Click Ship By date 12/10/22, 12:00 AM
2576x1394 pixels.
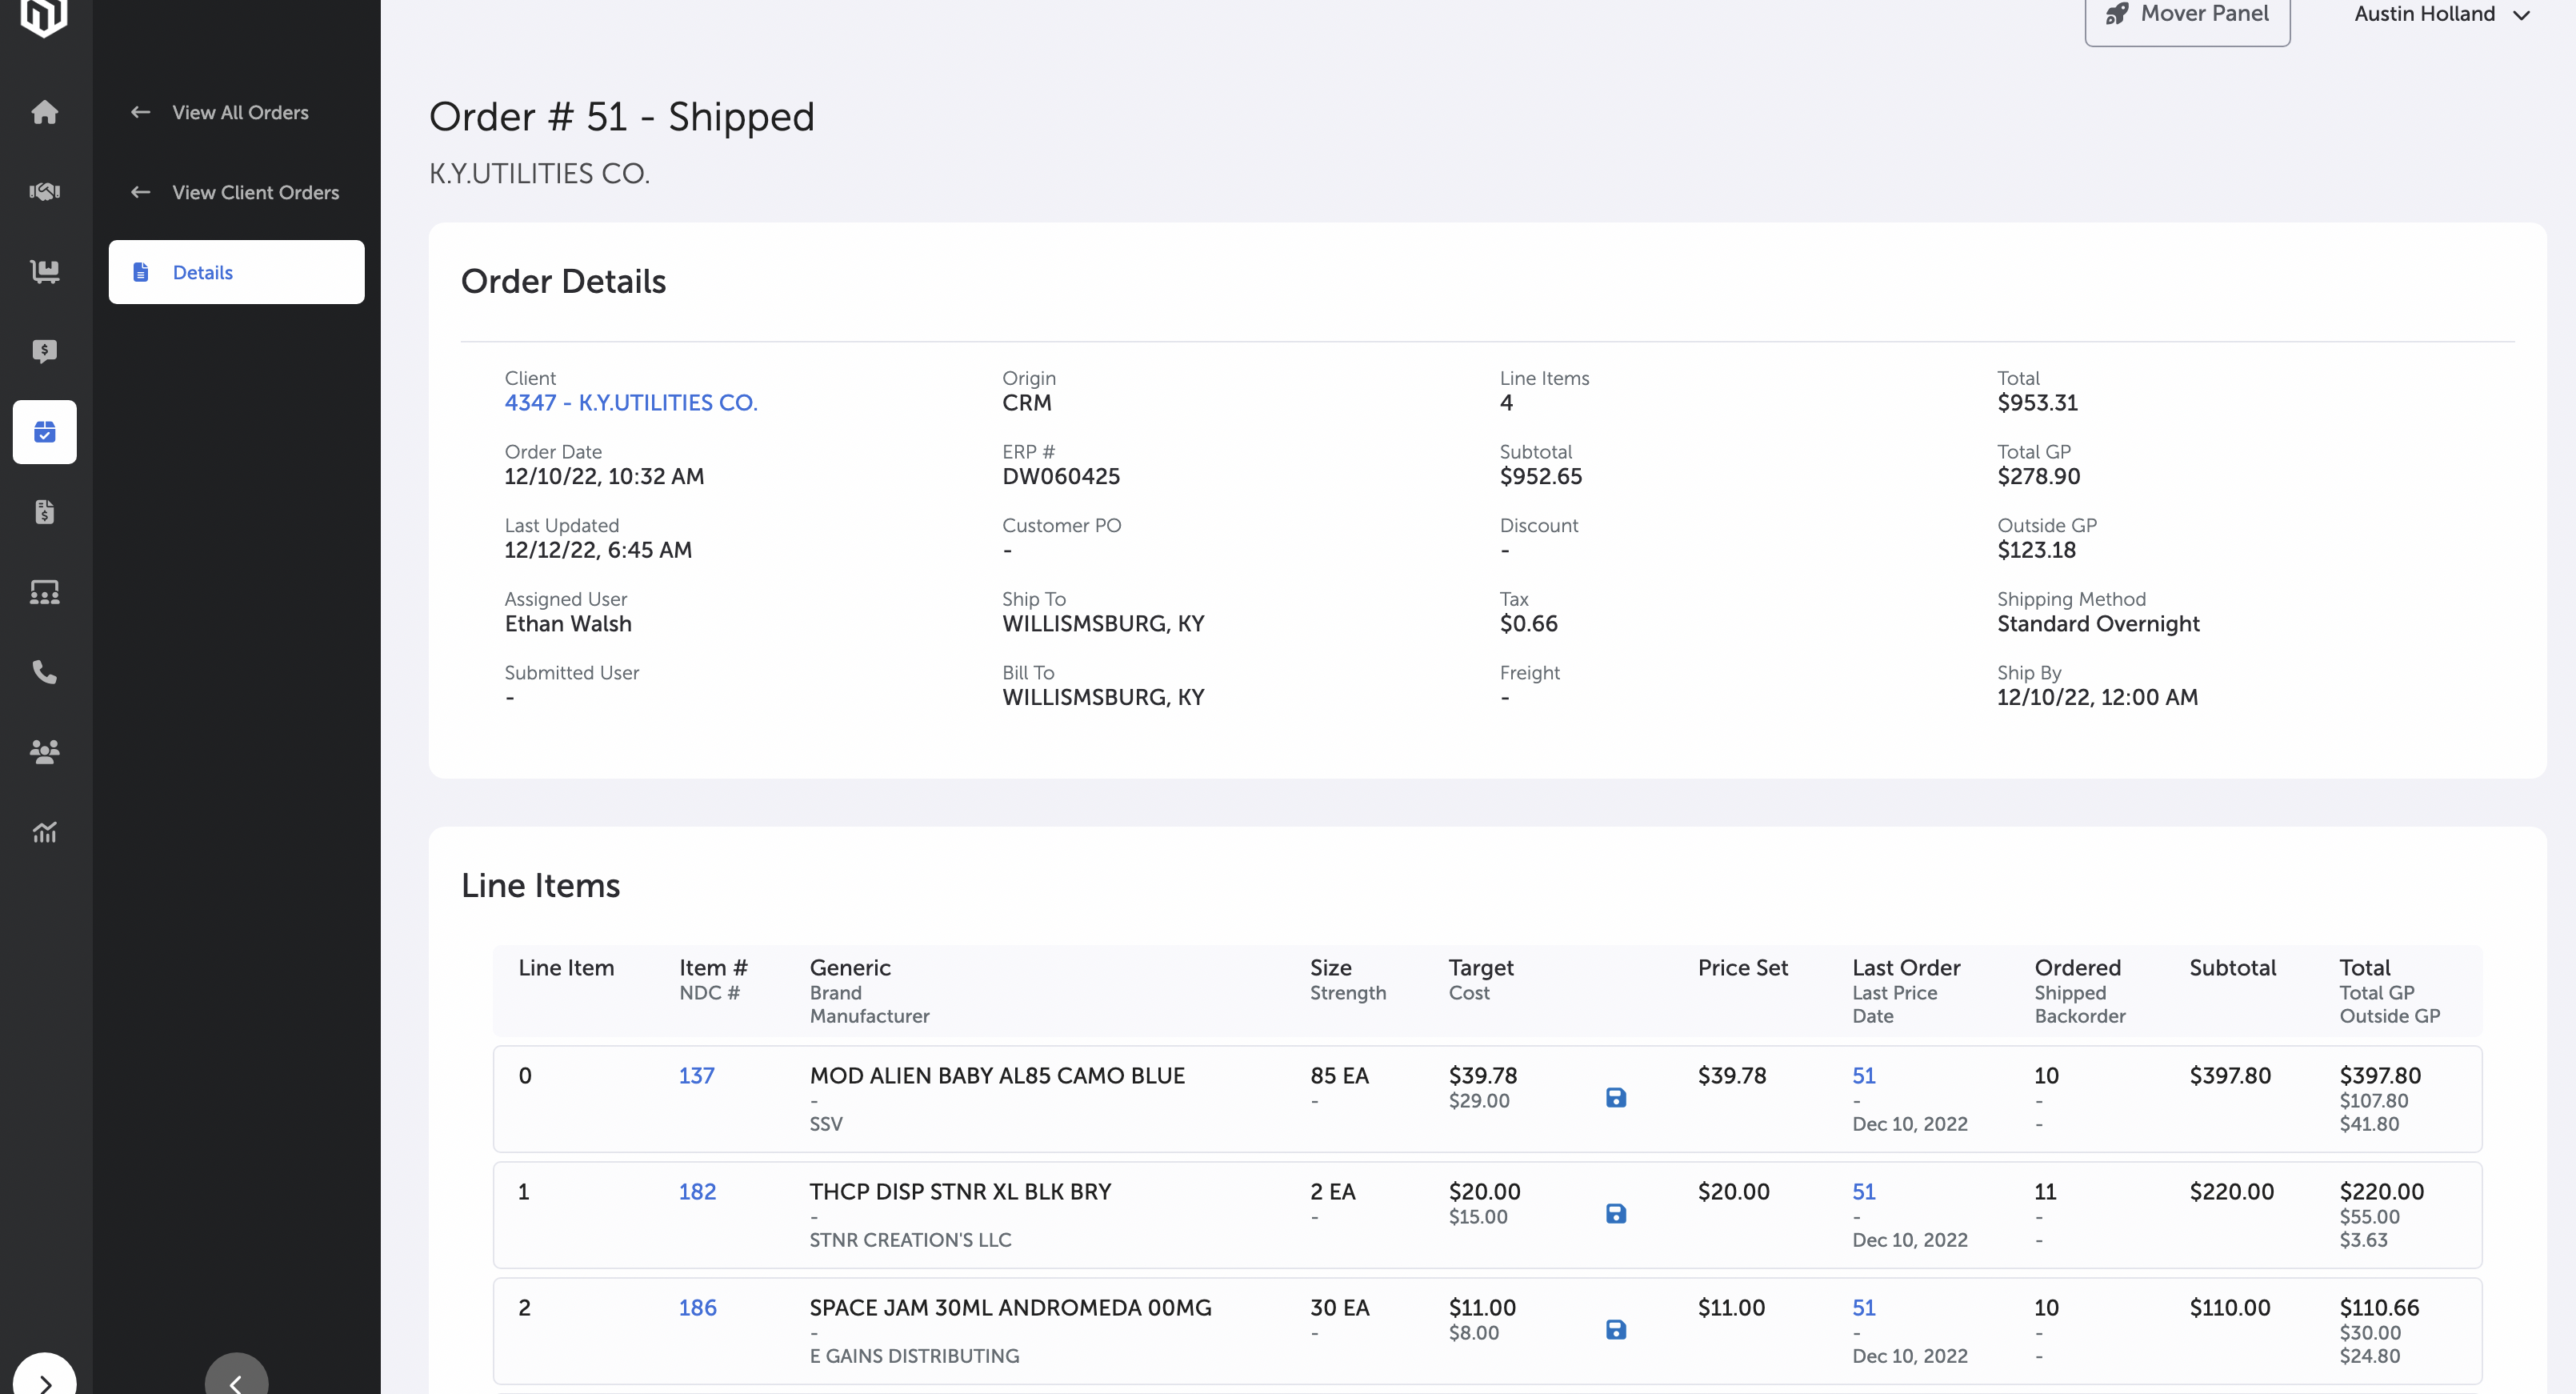coord(2097,698)
